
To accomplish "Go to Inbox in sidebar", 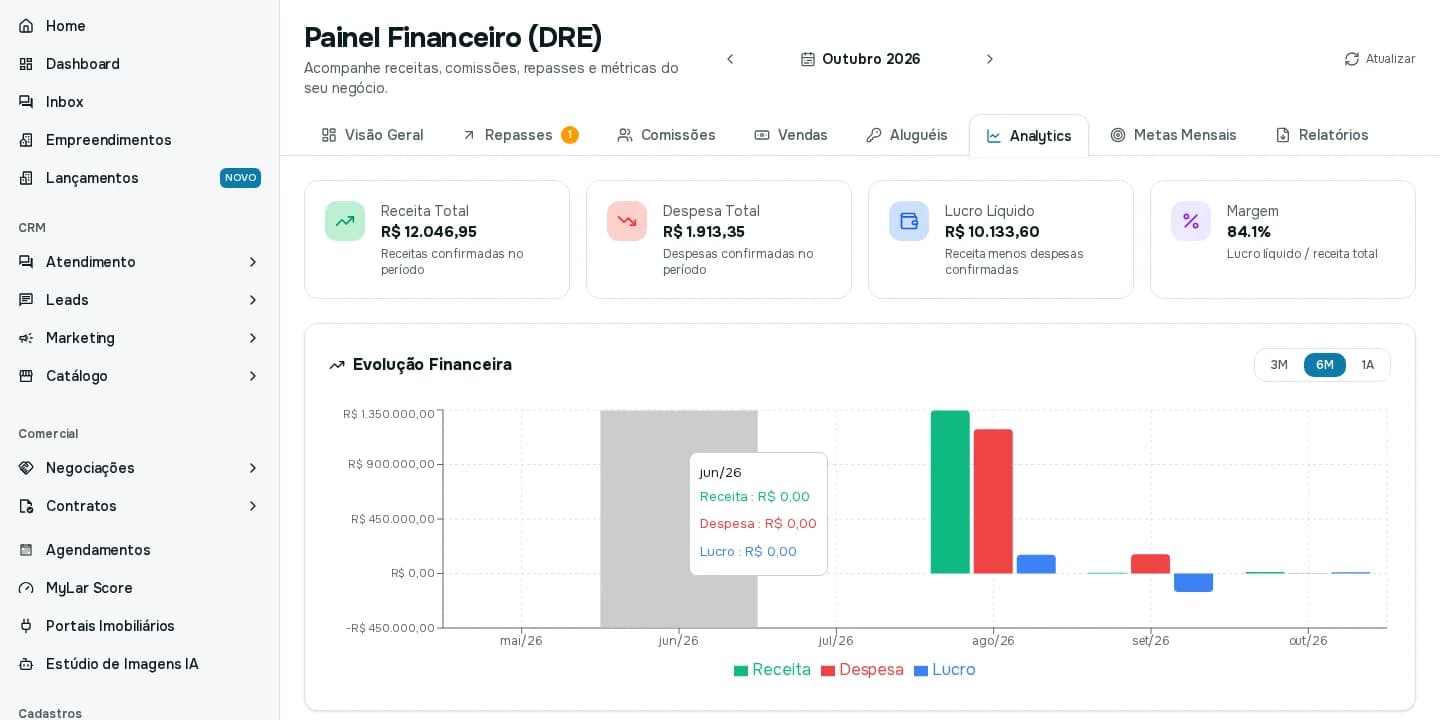I will [139, 102].
